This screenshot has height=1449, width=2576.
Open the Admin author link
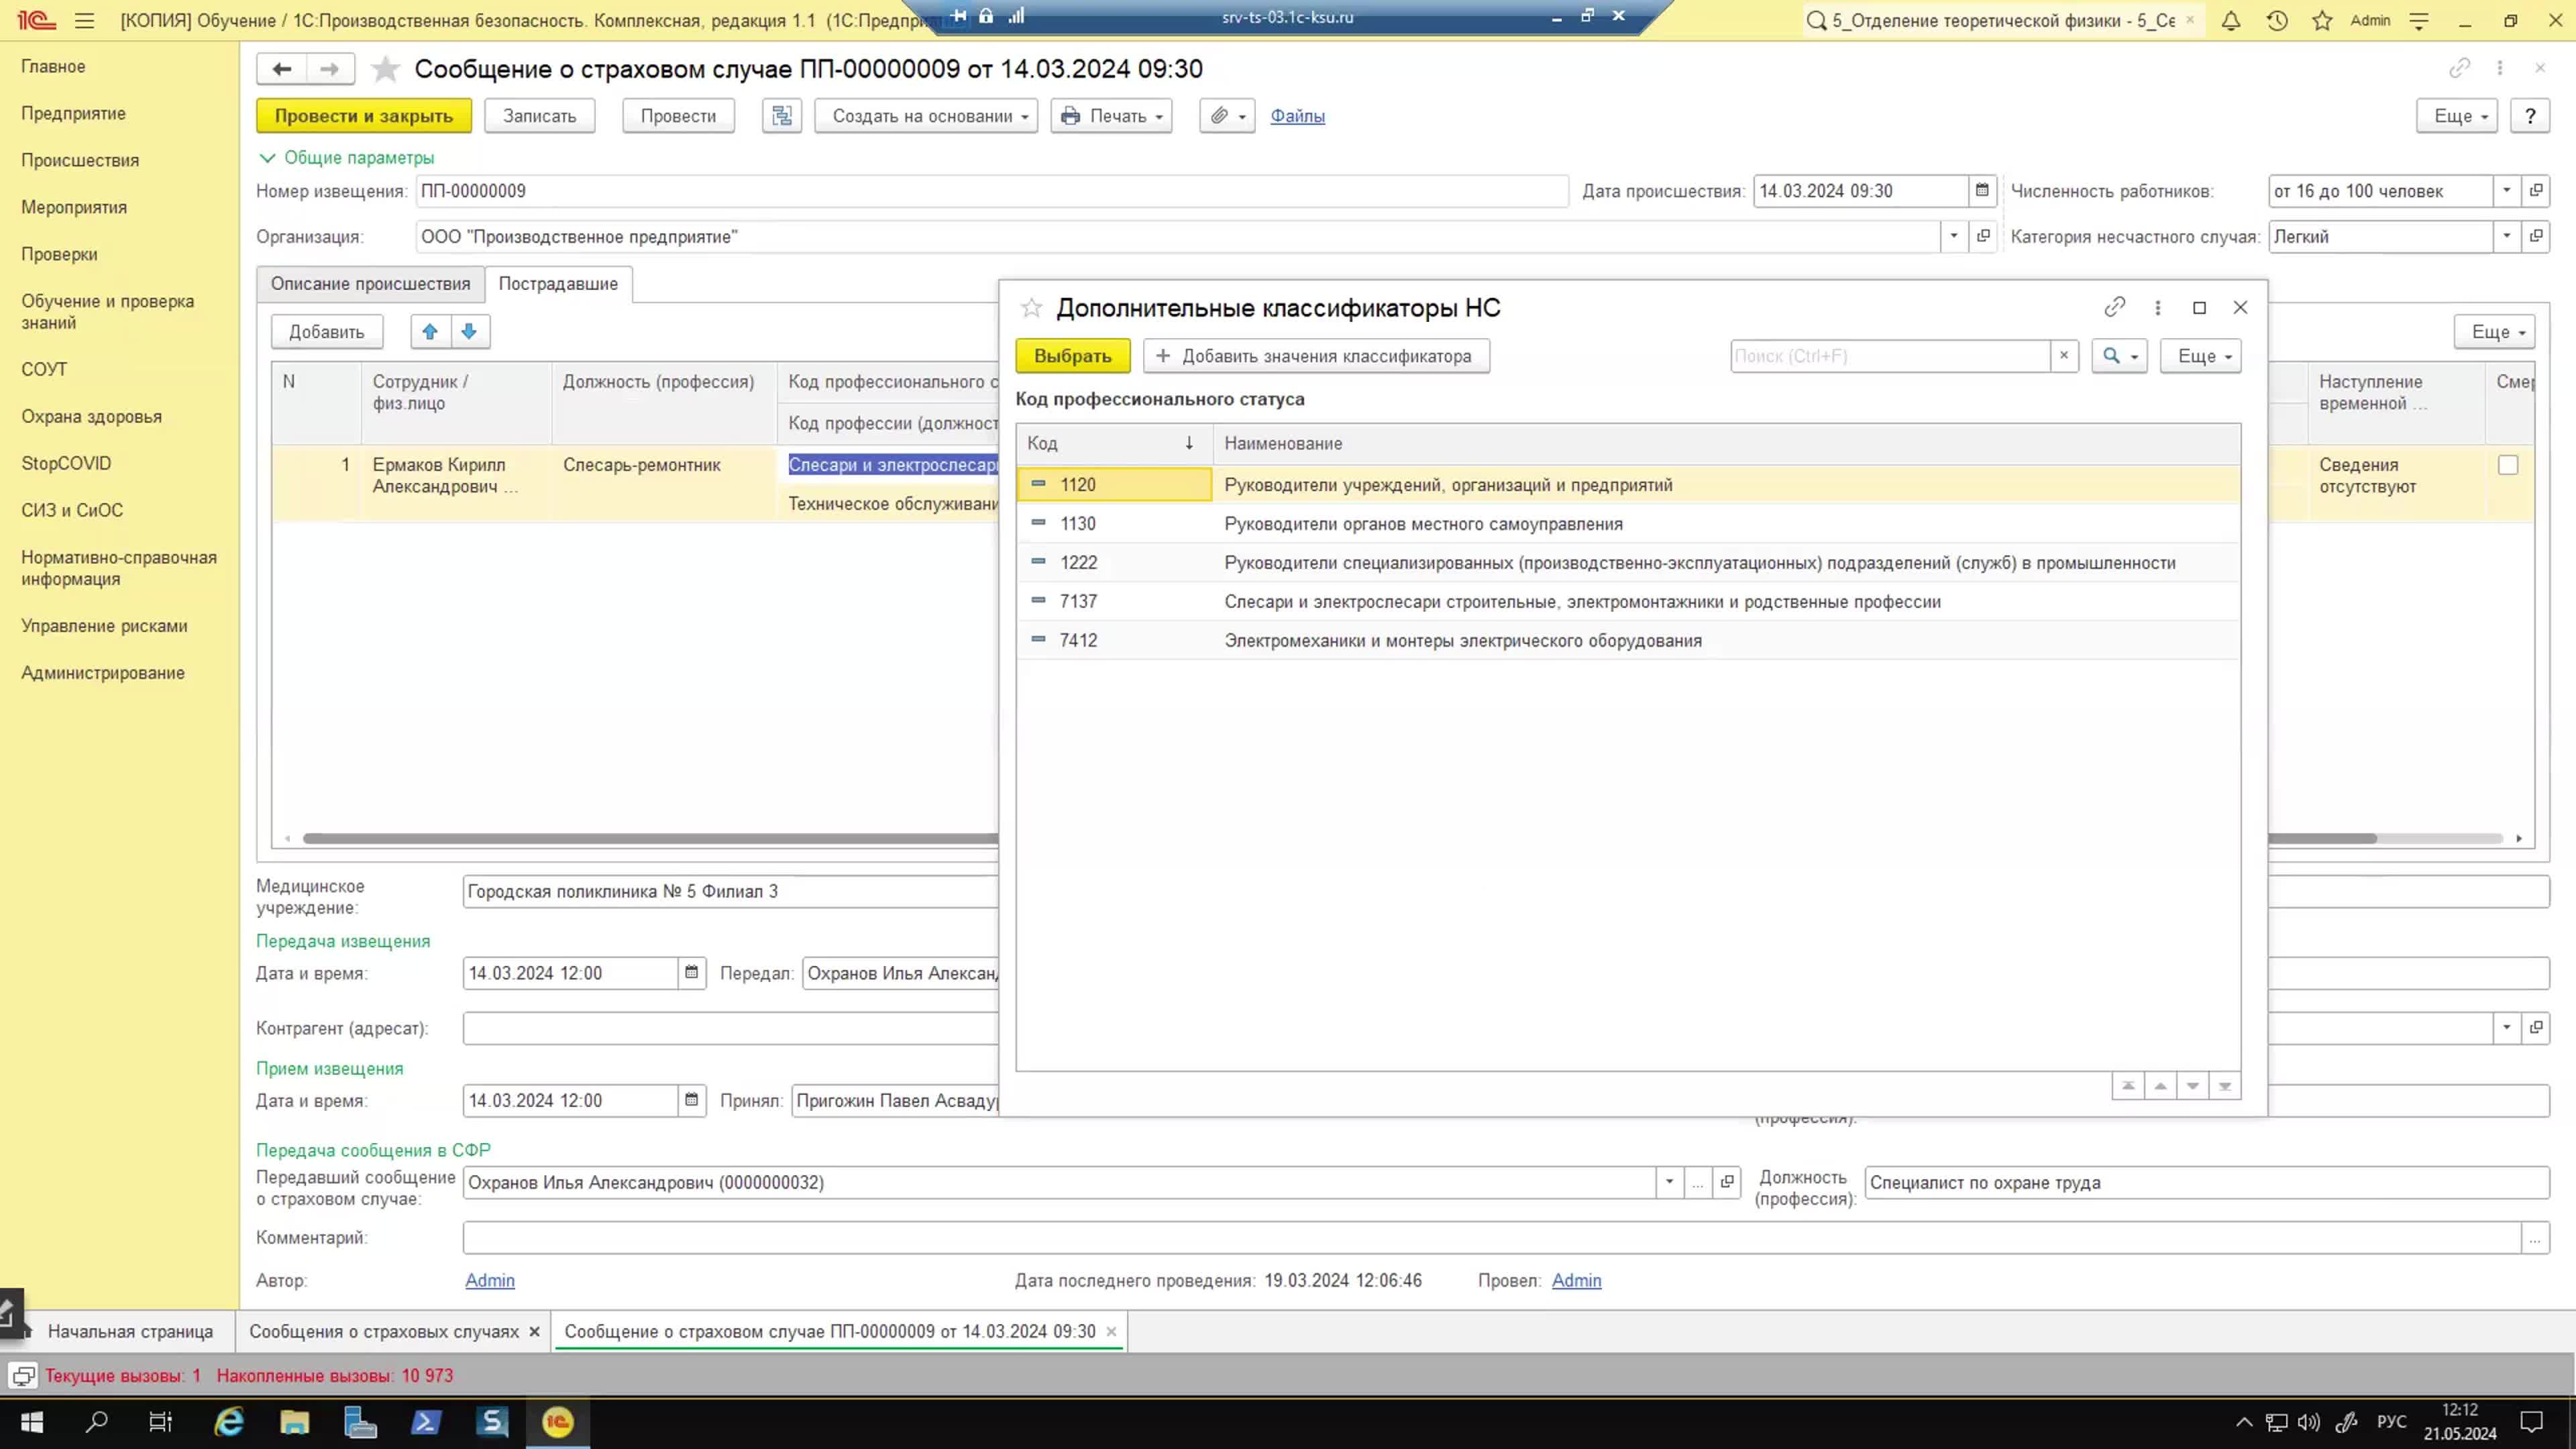(x=490, y=1281)
